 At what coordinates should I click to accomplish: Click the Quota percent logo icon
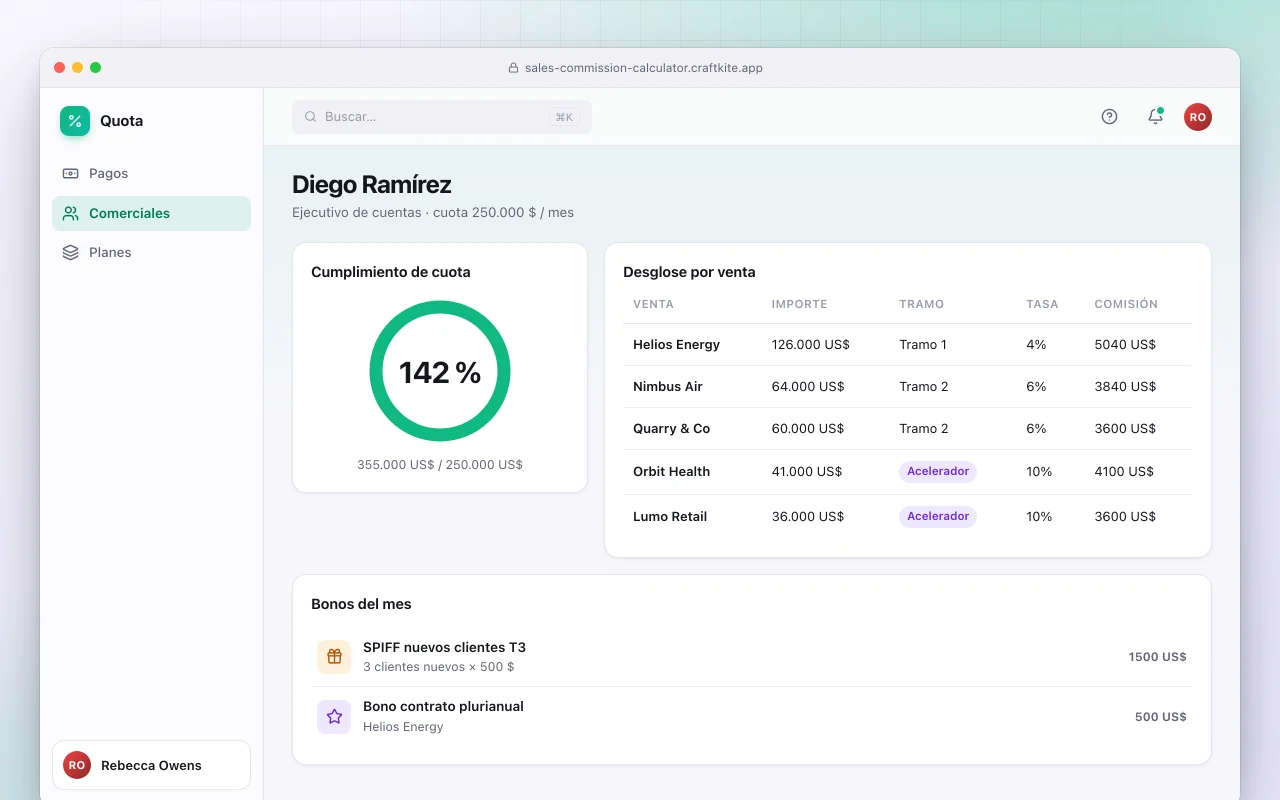click(75, 121)
